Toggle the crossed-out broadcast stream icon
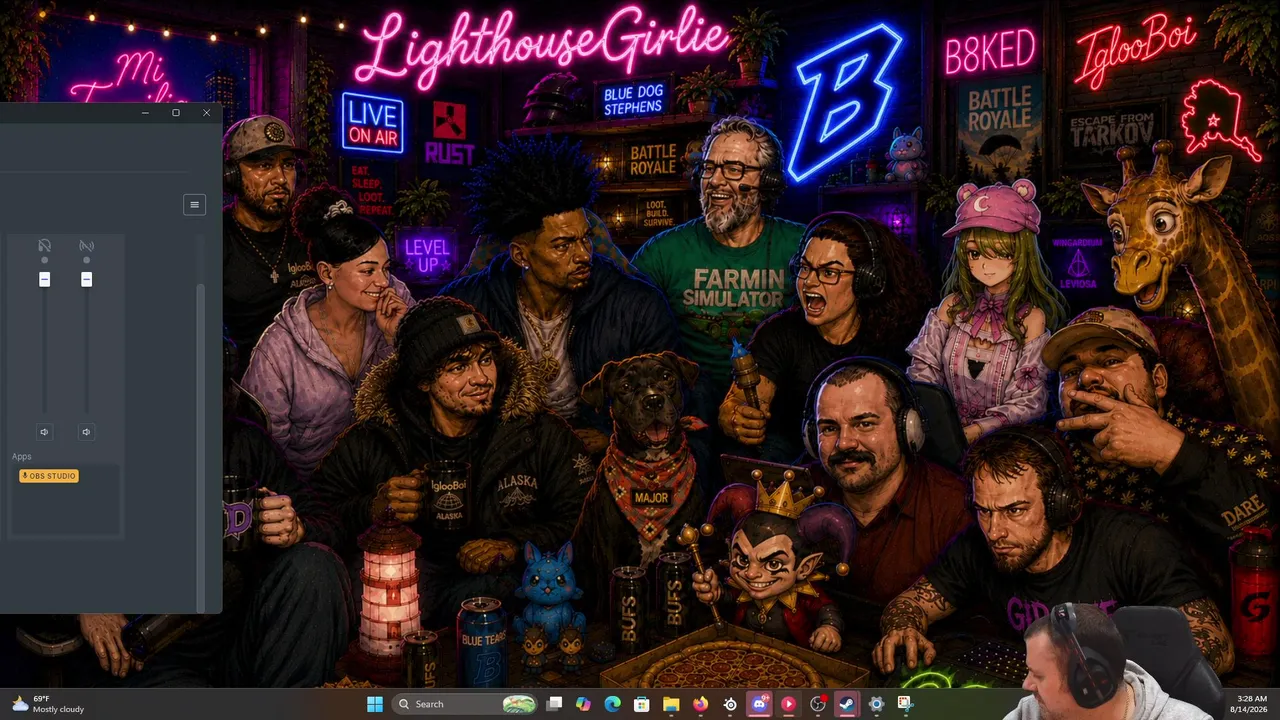This screenshot has width=1280, height=720. point(86,245)
